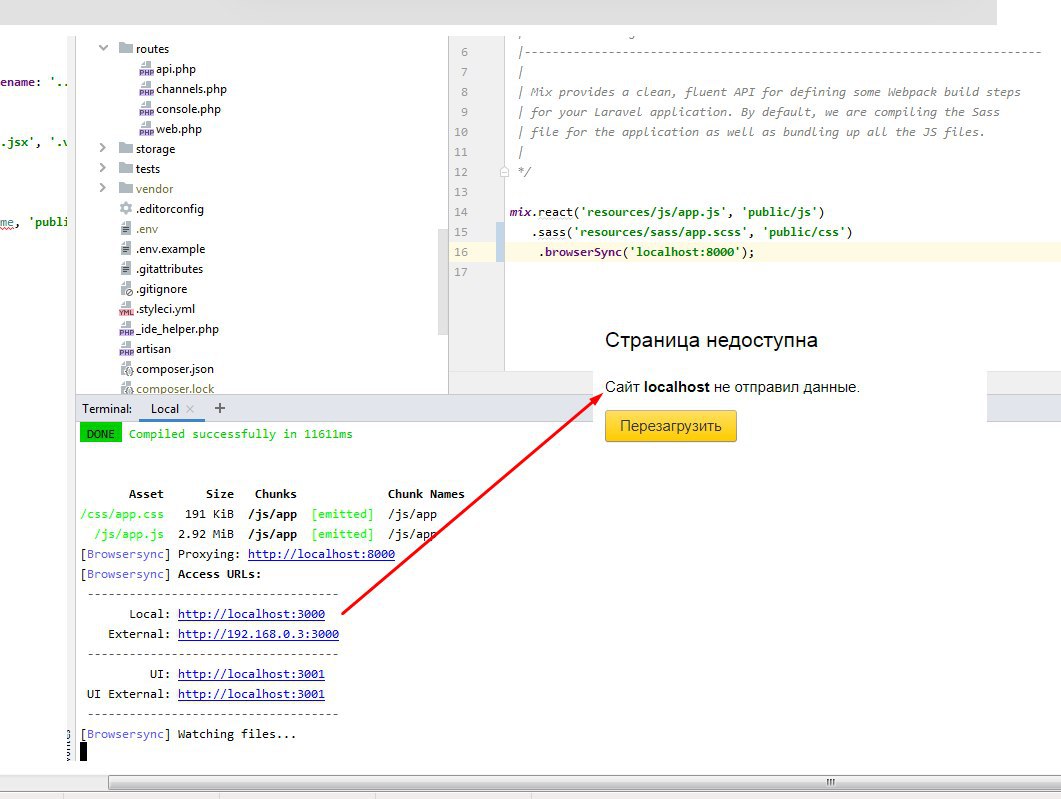Viewport: 1061px width, 799px height.
Task: Click the composer.json file icon
Action: point(127,369)
